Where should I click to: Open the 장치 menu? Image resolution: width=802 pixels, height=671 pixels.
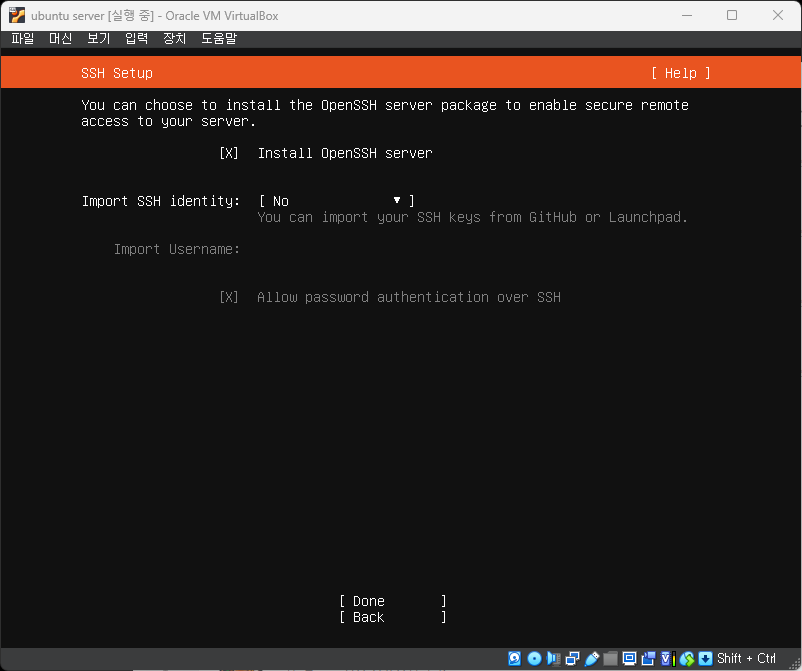174,38
